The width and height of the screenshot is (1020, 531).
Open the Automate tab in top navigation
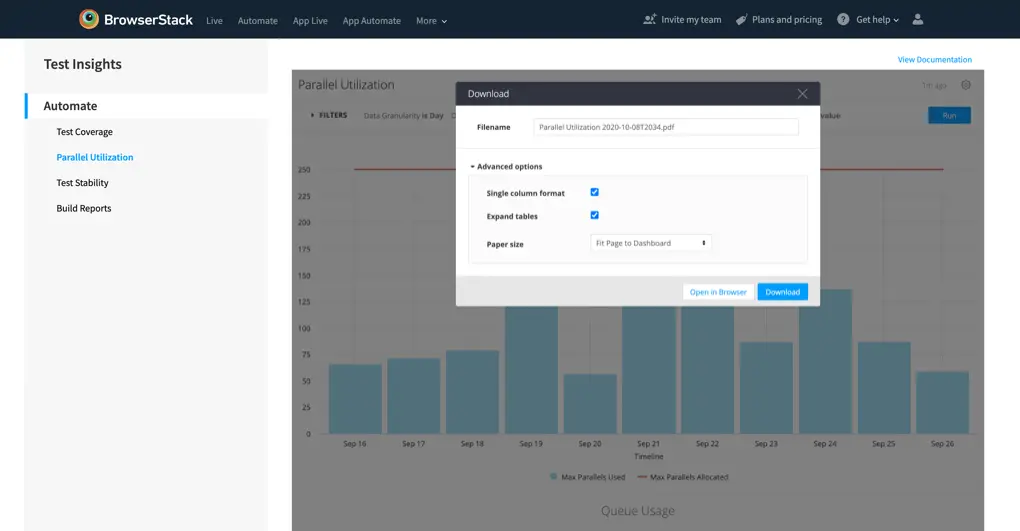[257, 20]
